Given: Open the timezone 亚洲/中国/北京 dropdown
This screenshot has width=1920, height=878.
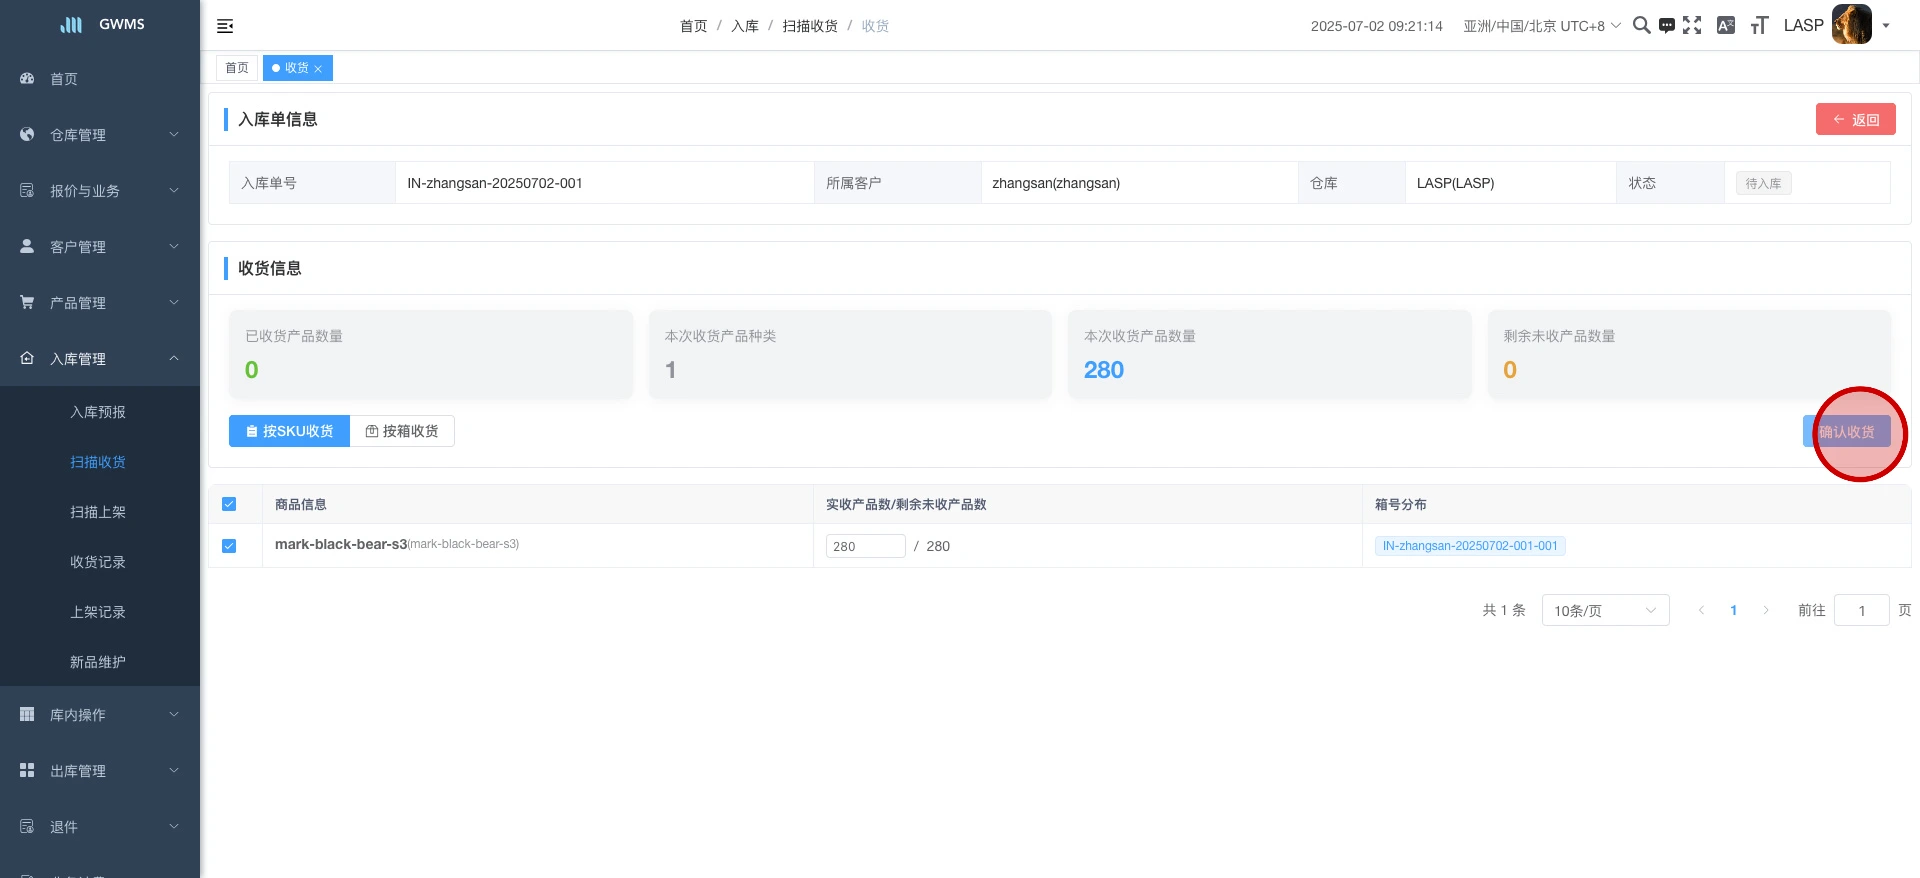Looking at the screenshot, I should (x=1541, y=26).
